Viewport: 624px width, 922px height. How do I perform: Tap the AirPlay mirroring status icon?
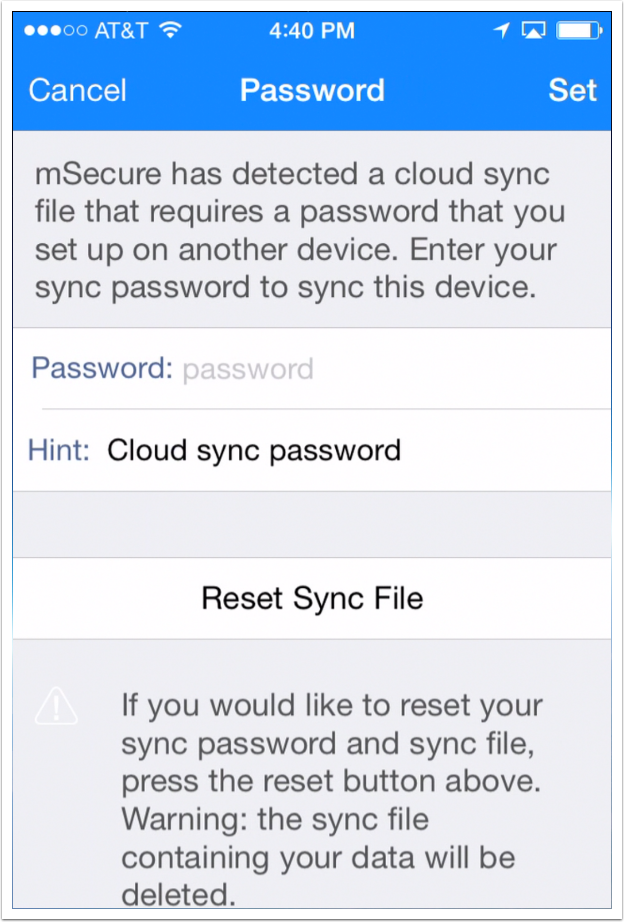click(x=534, y=30)
